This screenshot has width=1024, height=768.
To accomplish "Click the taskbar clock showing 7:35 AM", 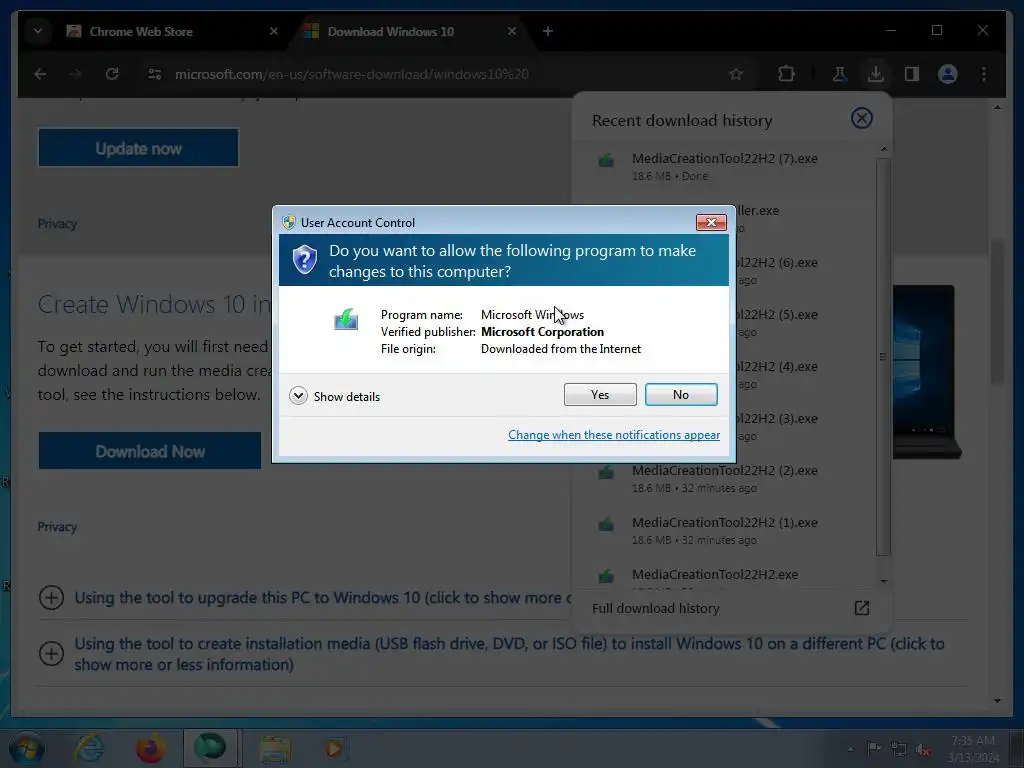I will pyautogui.click(x=973, y=749).
